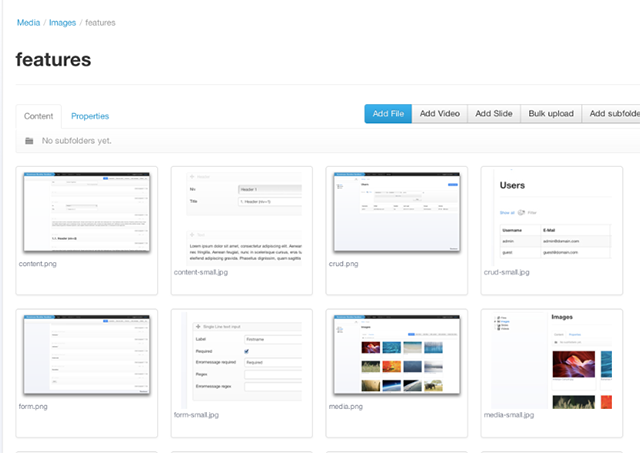Image resolution: width=640 pixels, height=453 pixels.
Task: Click the crud.png file name
Action: (x=343, y=264)
